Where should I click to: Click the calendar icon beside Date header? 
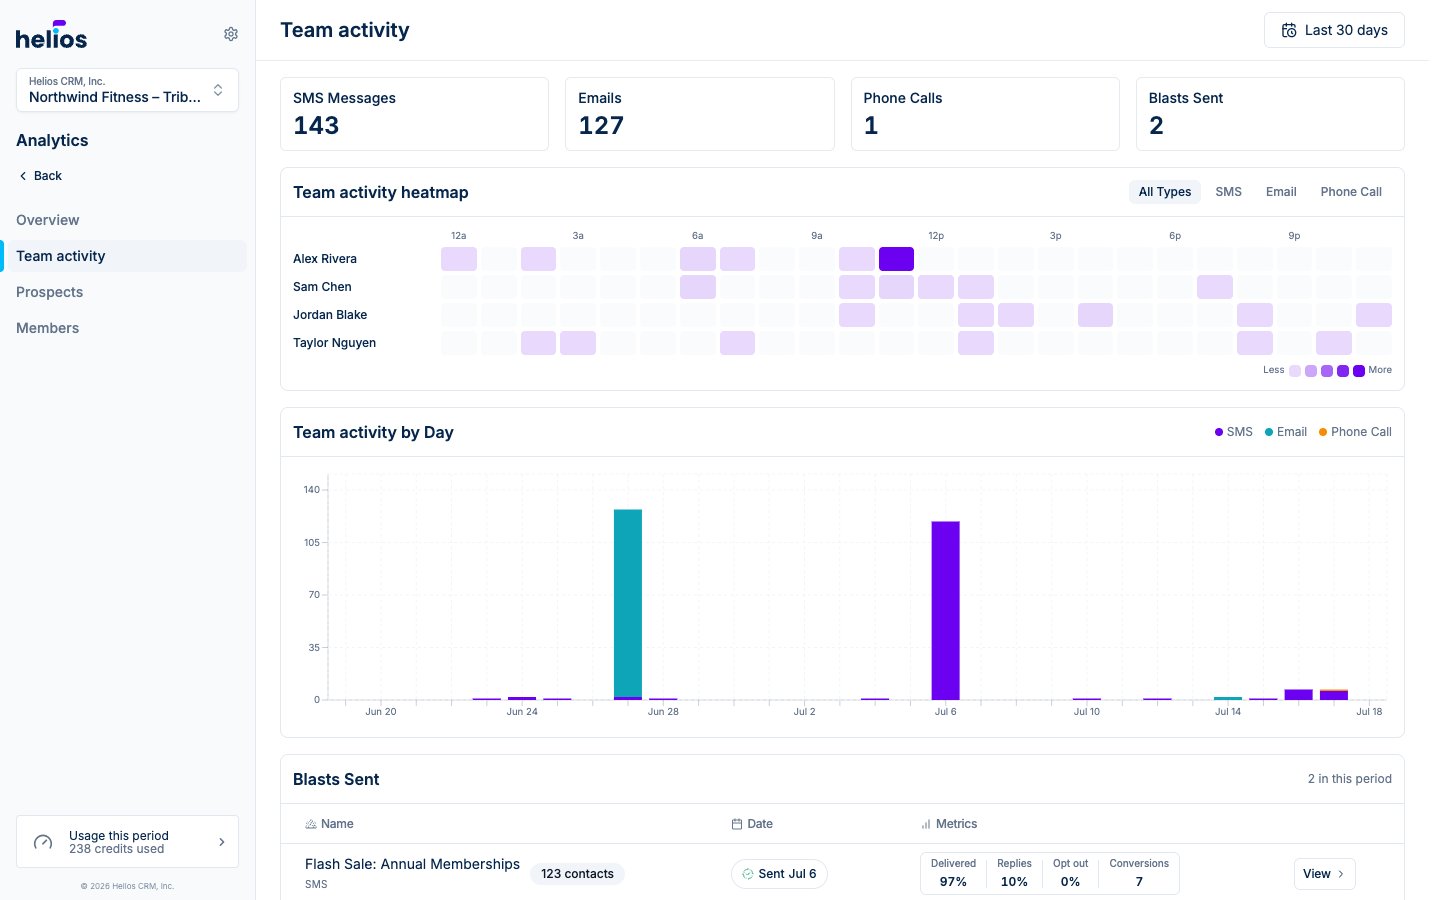[737, 824]
